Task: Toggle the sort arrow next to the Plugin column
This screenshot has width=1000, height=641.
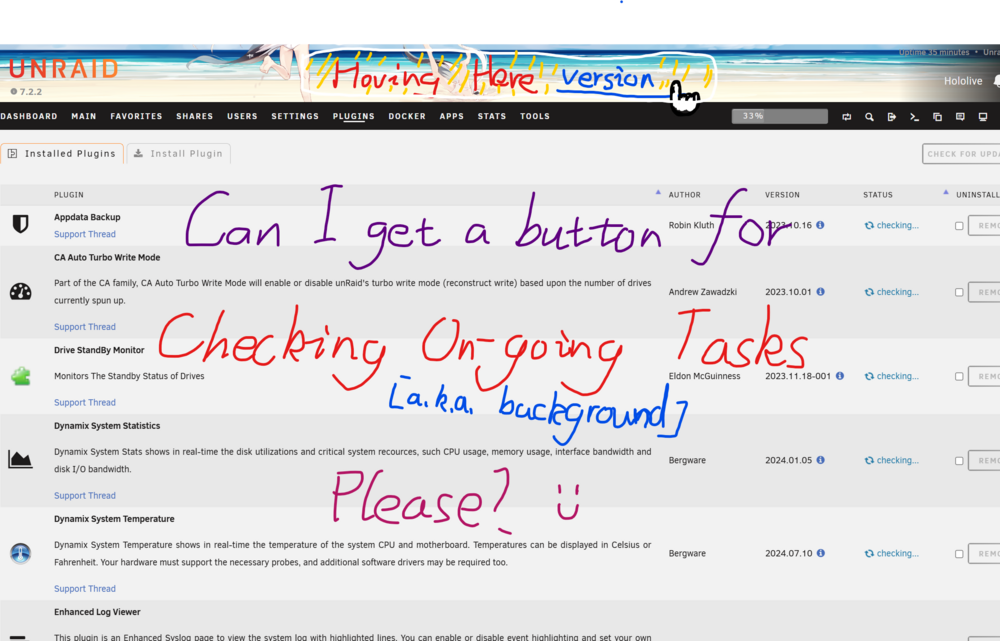Action: tap(658, 192)
